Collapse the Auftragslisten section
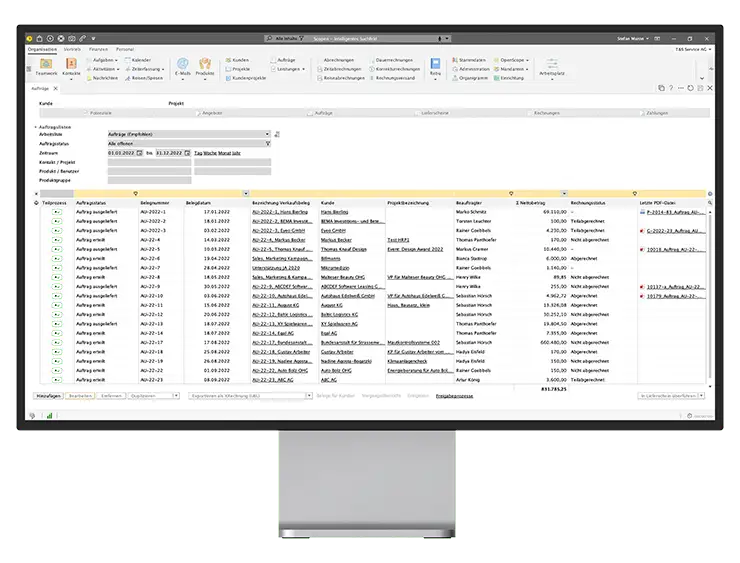740x563 pixels. coord(35,127)
